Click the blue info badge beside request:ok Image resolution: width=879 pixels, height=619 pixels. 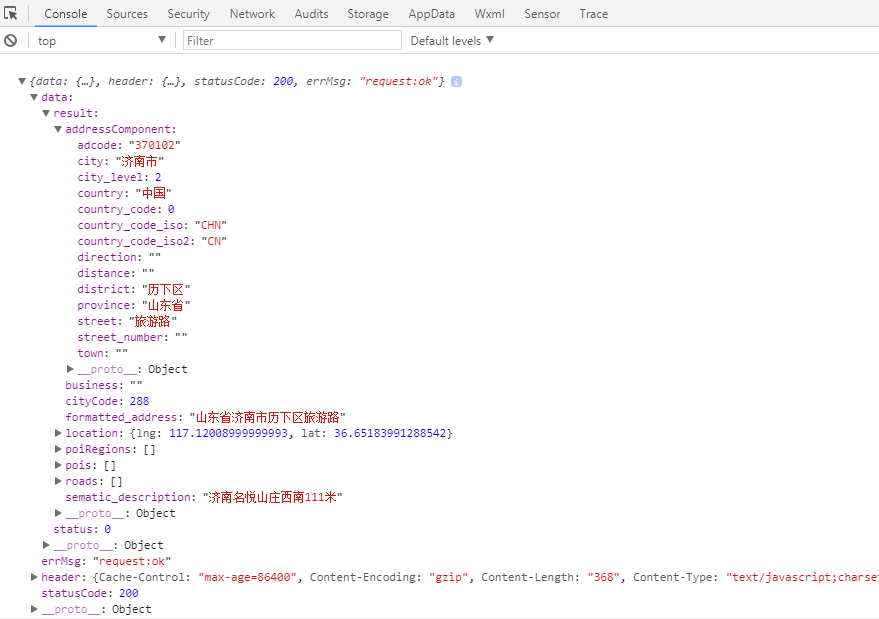pos(456,81)
